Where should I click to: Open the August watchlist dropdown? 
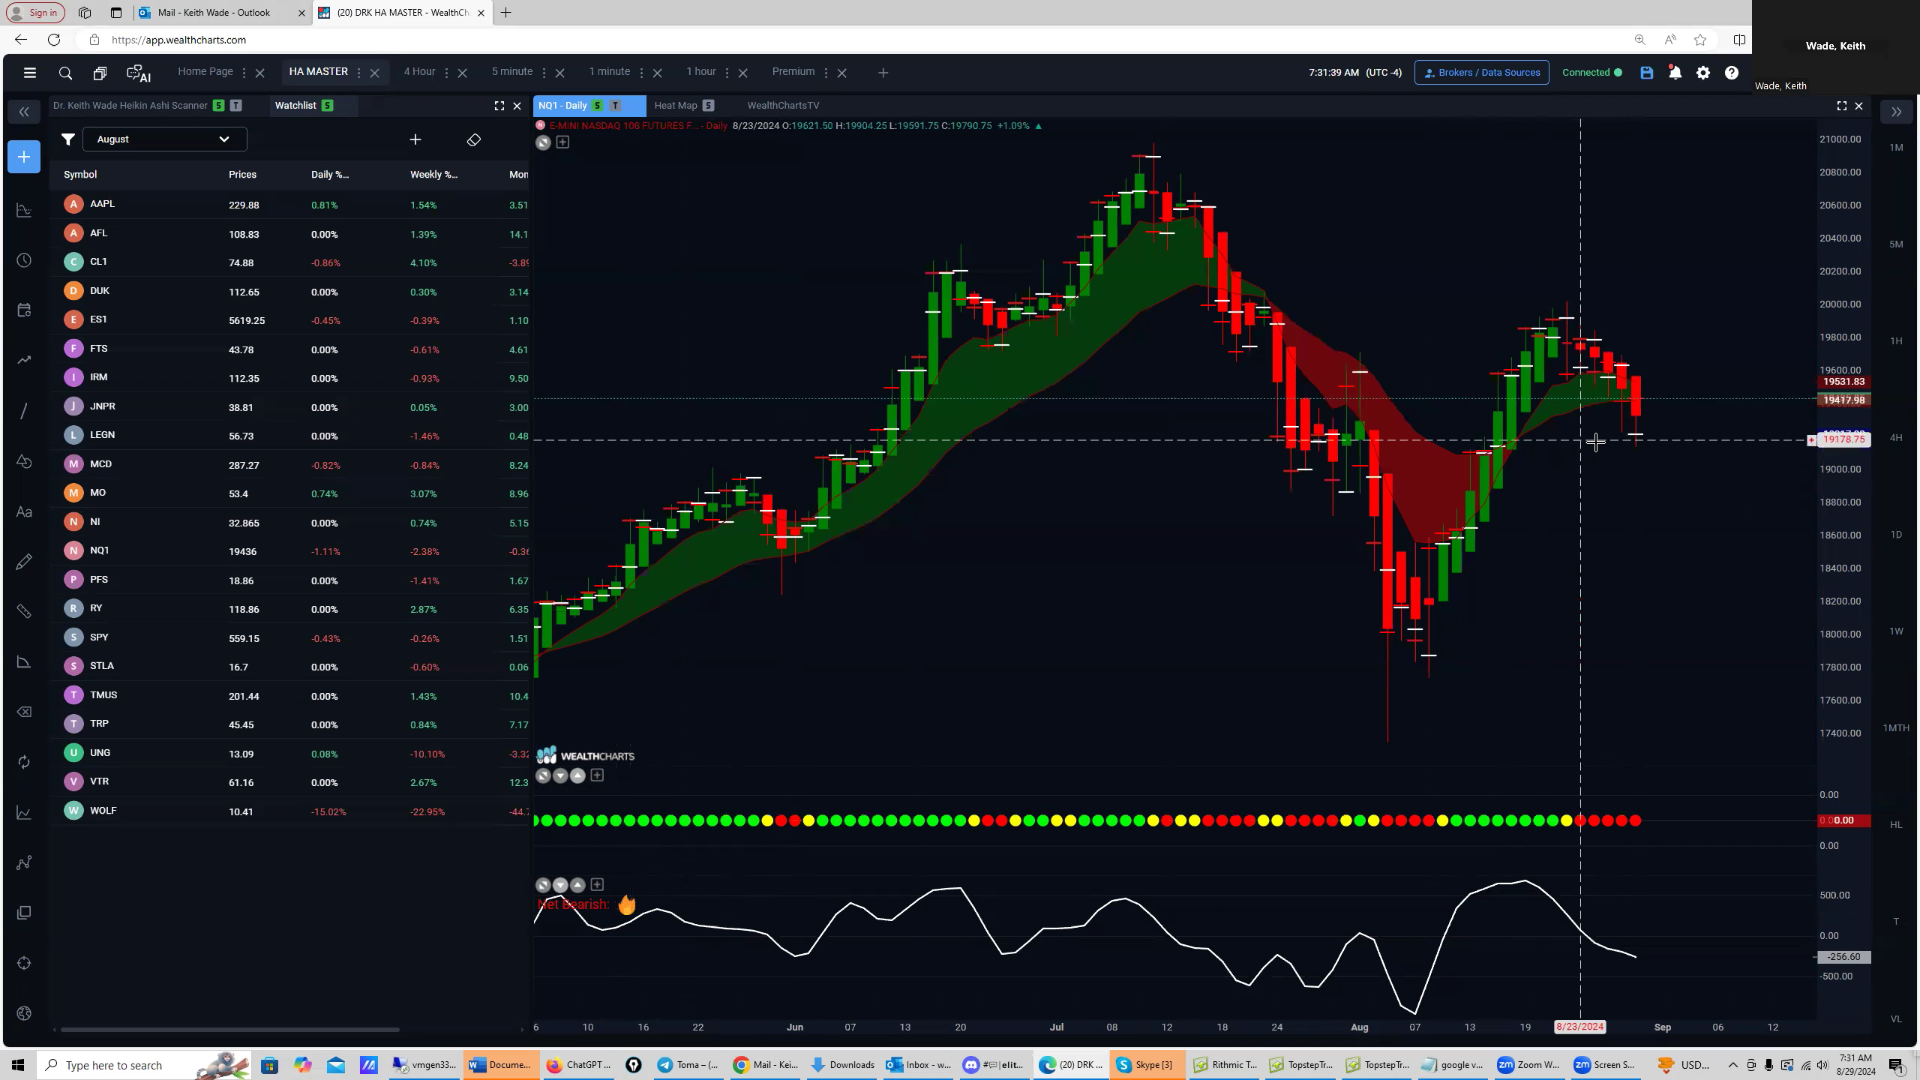click(x=164, y=140)
